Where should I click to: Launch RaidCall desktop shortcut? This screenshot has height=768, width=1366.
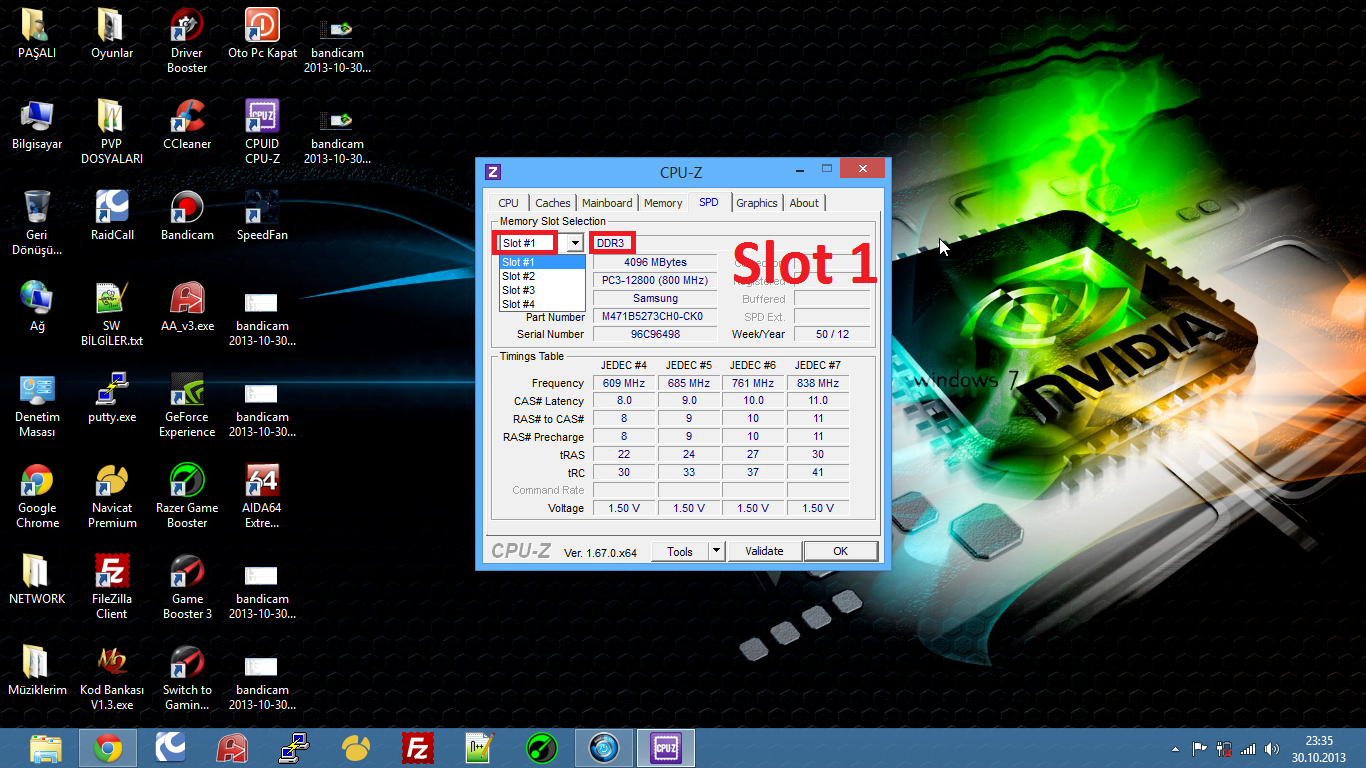click(x=112, y=215)
